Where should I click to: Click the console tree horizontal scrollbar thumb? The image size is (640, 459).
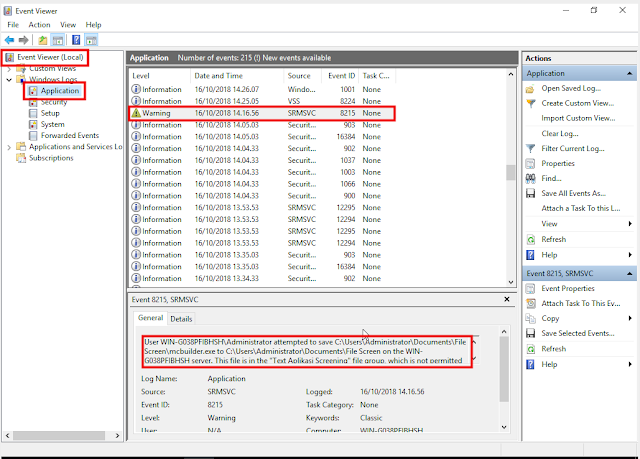[x=59, y=436]
